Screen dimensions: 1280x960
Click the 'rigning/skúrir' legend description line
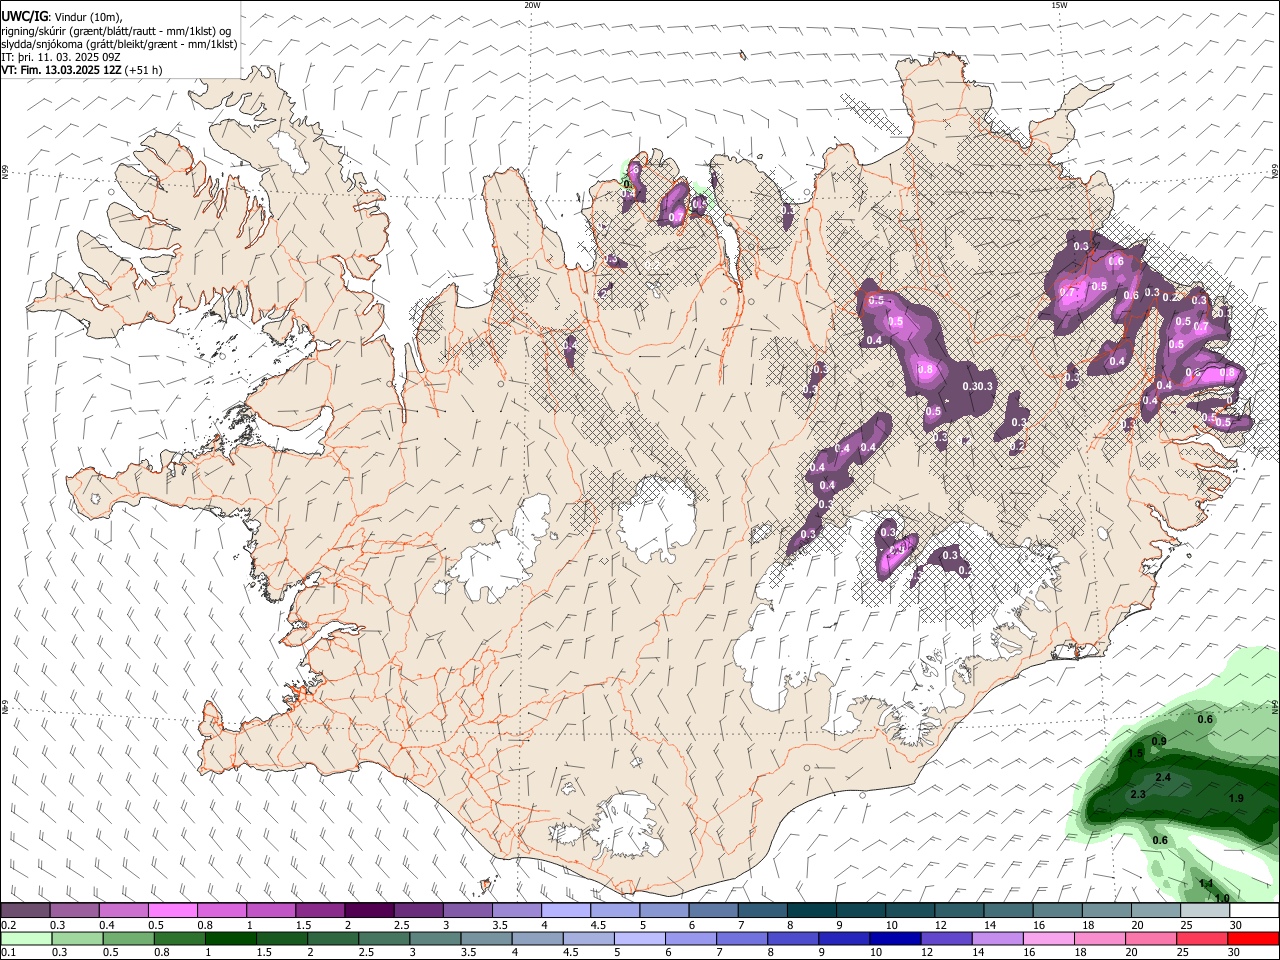click(117, 31)
